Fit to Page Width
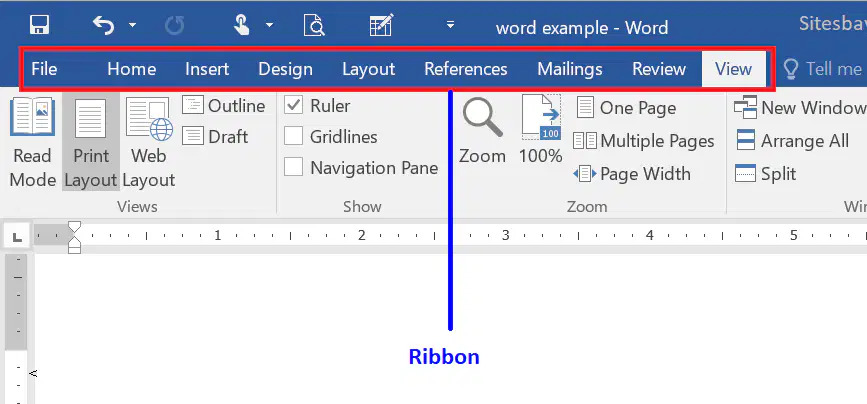Viewport: 867px width, 404px height. [x=632, y=174]
